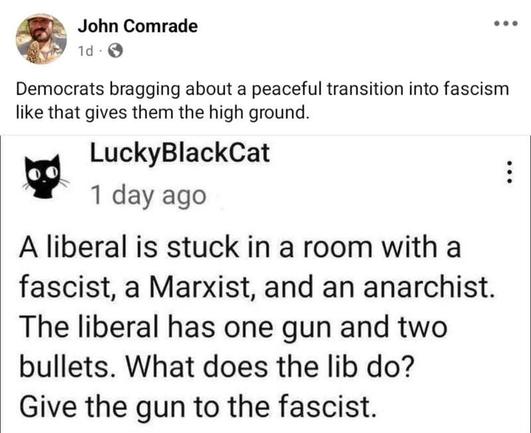The image size is (531, 433).
Task: Click the line 'A liberal is stuck in a room'
Action: click(x=240, y=247)
